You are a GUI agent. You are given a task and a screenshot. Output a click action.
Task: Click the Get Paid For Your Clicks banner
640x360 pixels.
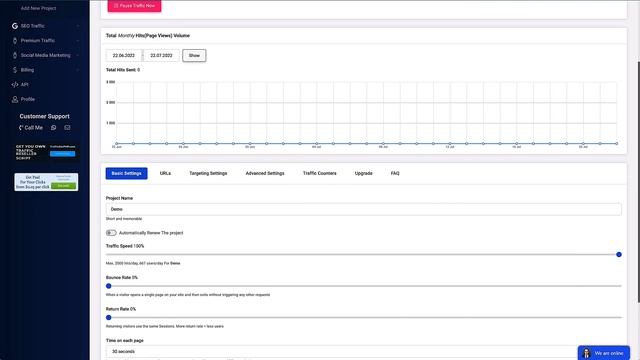46,182
